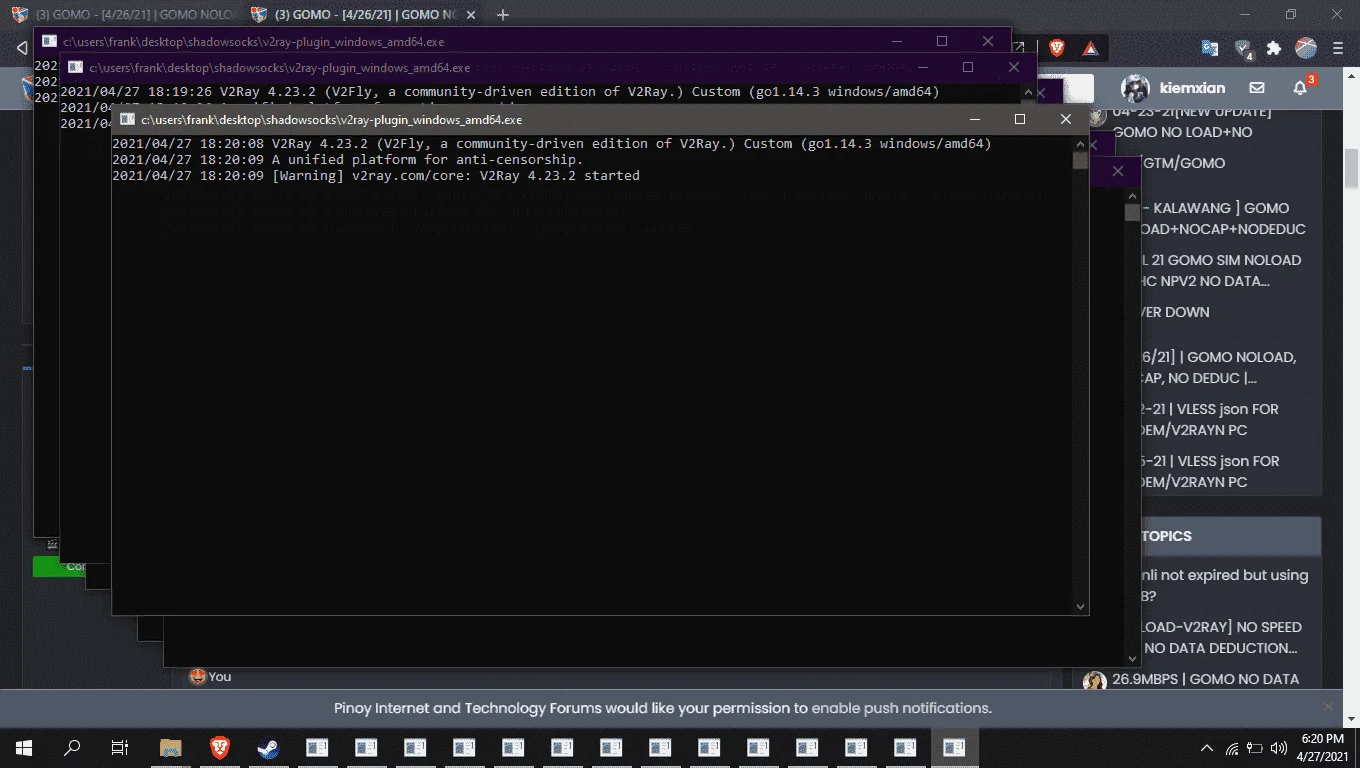This screenshot has width=1360, height=768.
Task: Close the active GOMO browser tab
Action: (x=472, y=15)
